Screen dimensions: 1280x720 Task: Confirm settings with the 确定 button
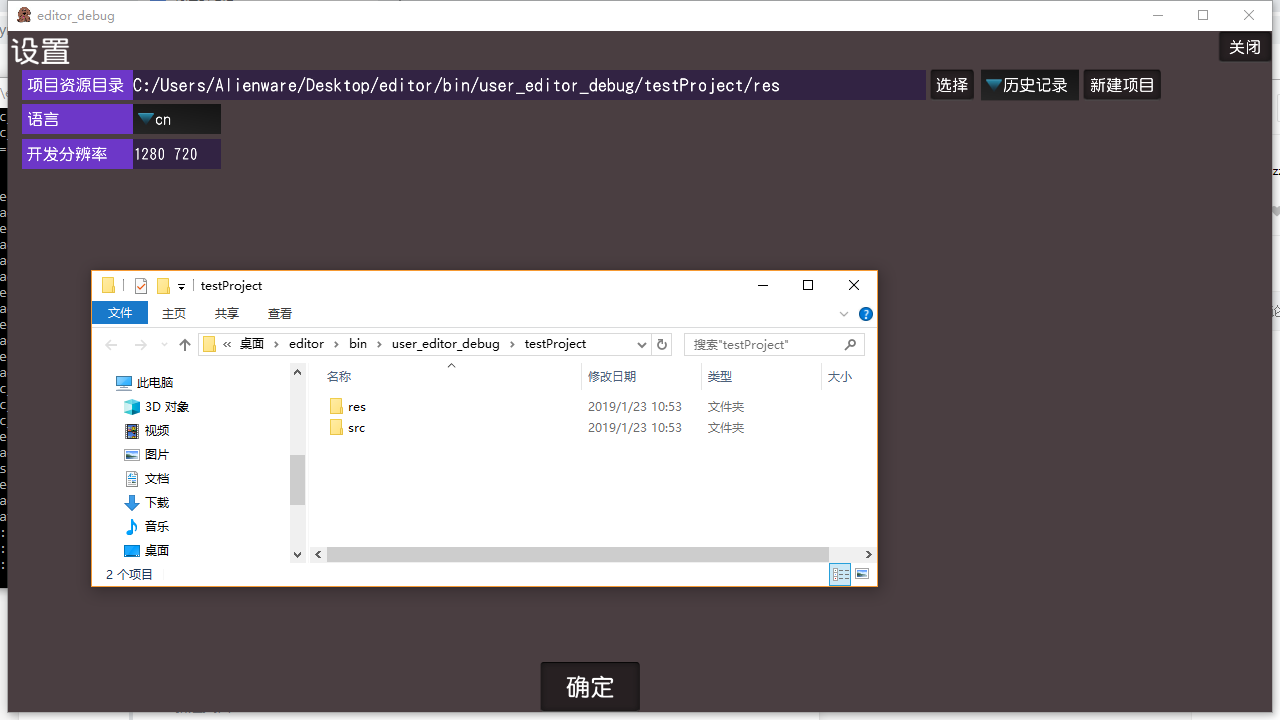tap(590, 687)
